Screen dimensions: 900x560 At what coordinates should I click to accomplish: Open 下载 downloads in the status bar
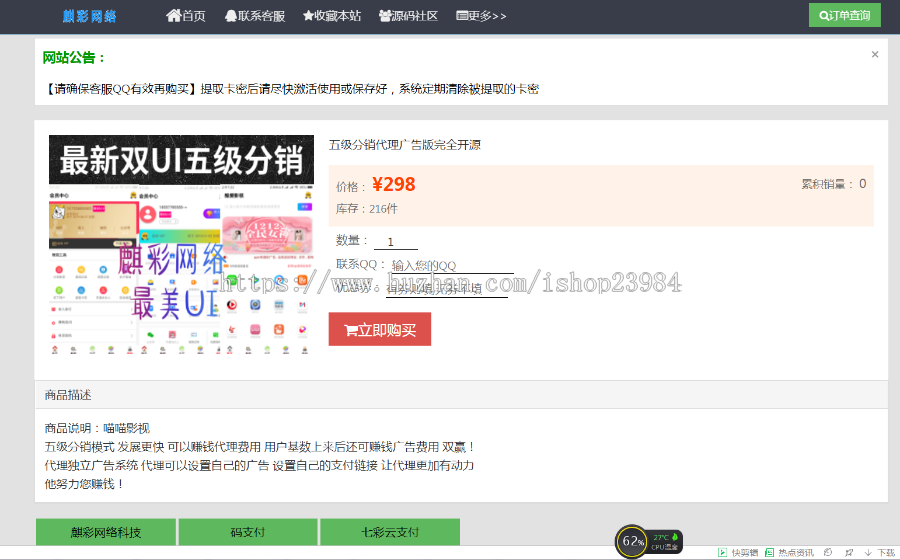[x=880, y=553]
